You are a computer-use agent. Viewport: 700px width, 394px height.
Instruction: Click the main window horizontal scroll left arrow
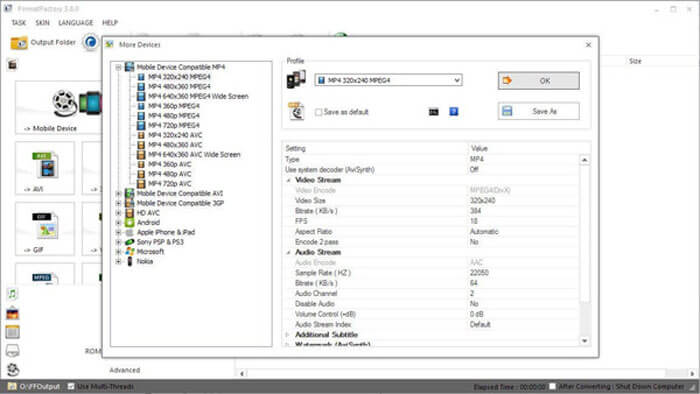[x=242, y=373]
